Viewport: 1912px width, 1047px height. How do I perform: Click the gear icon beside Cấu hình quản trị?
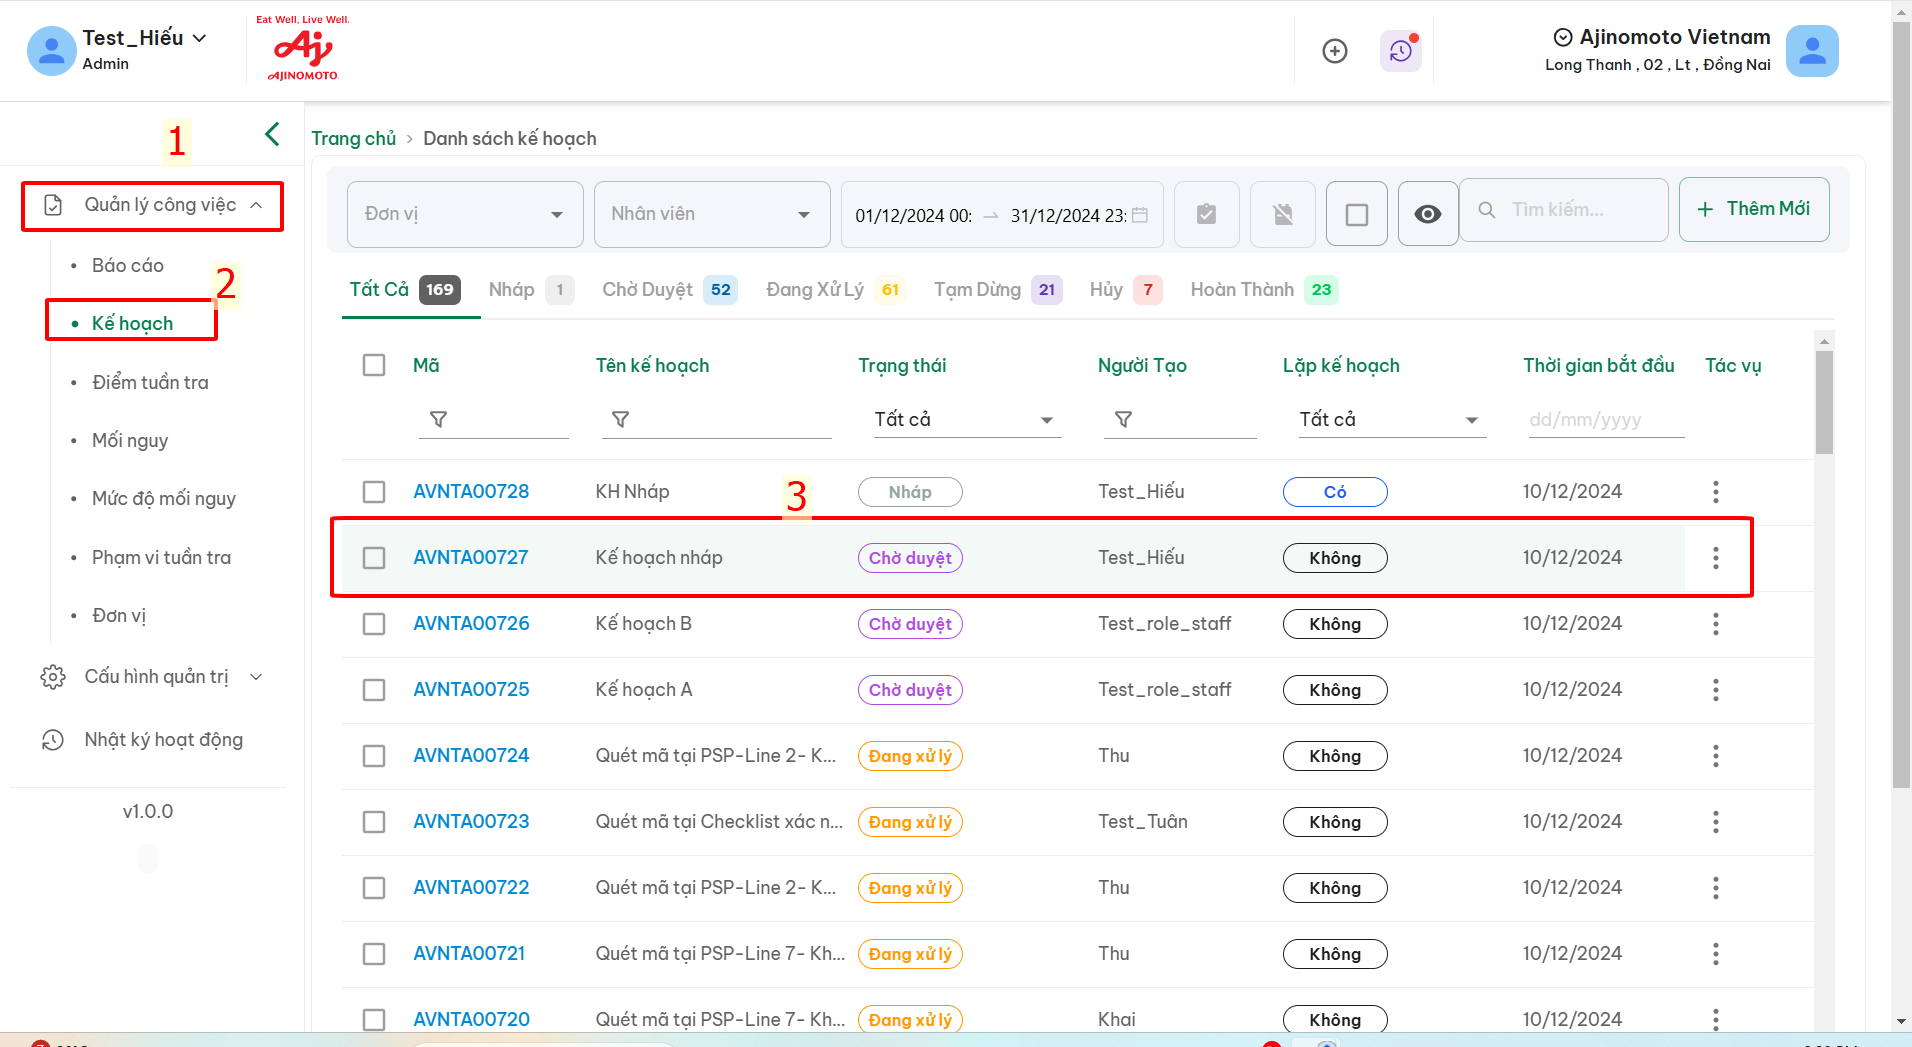tap(53, 677)
